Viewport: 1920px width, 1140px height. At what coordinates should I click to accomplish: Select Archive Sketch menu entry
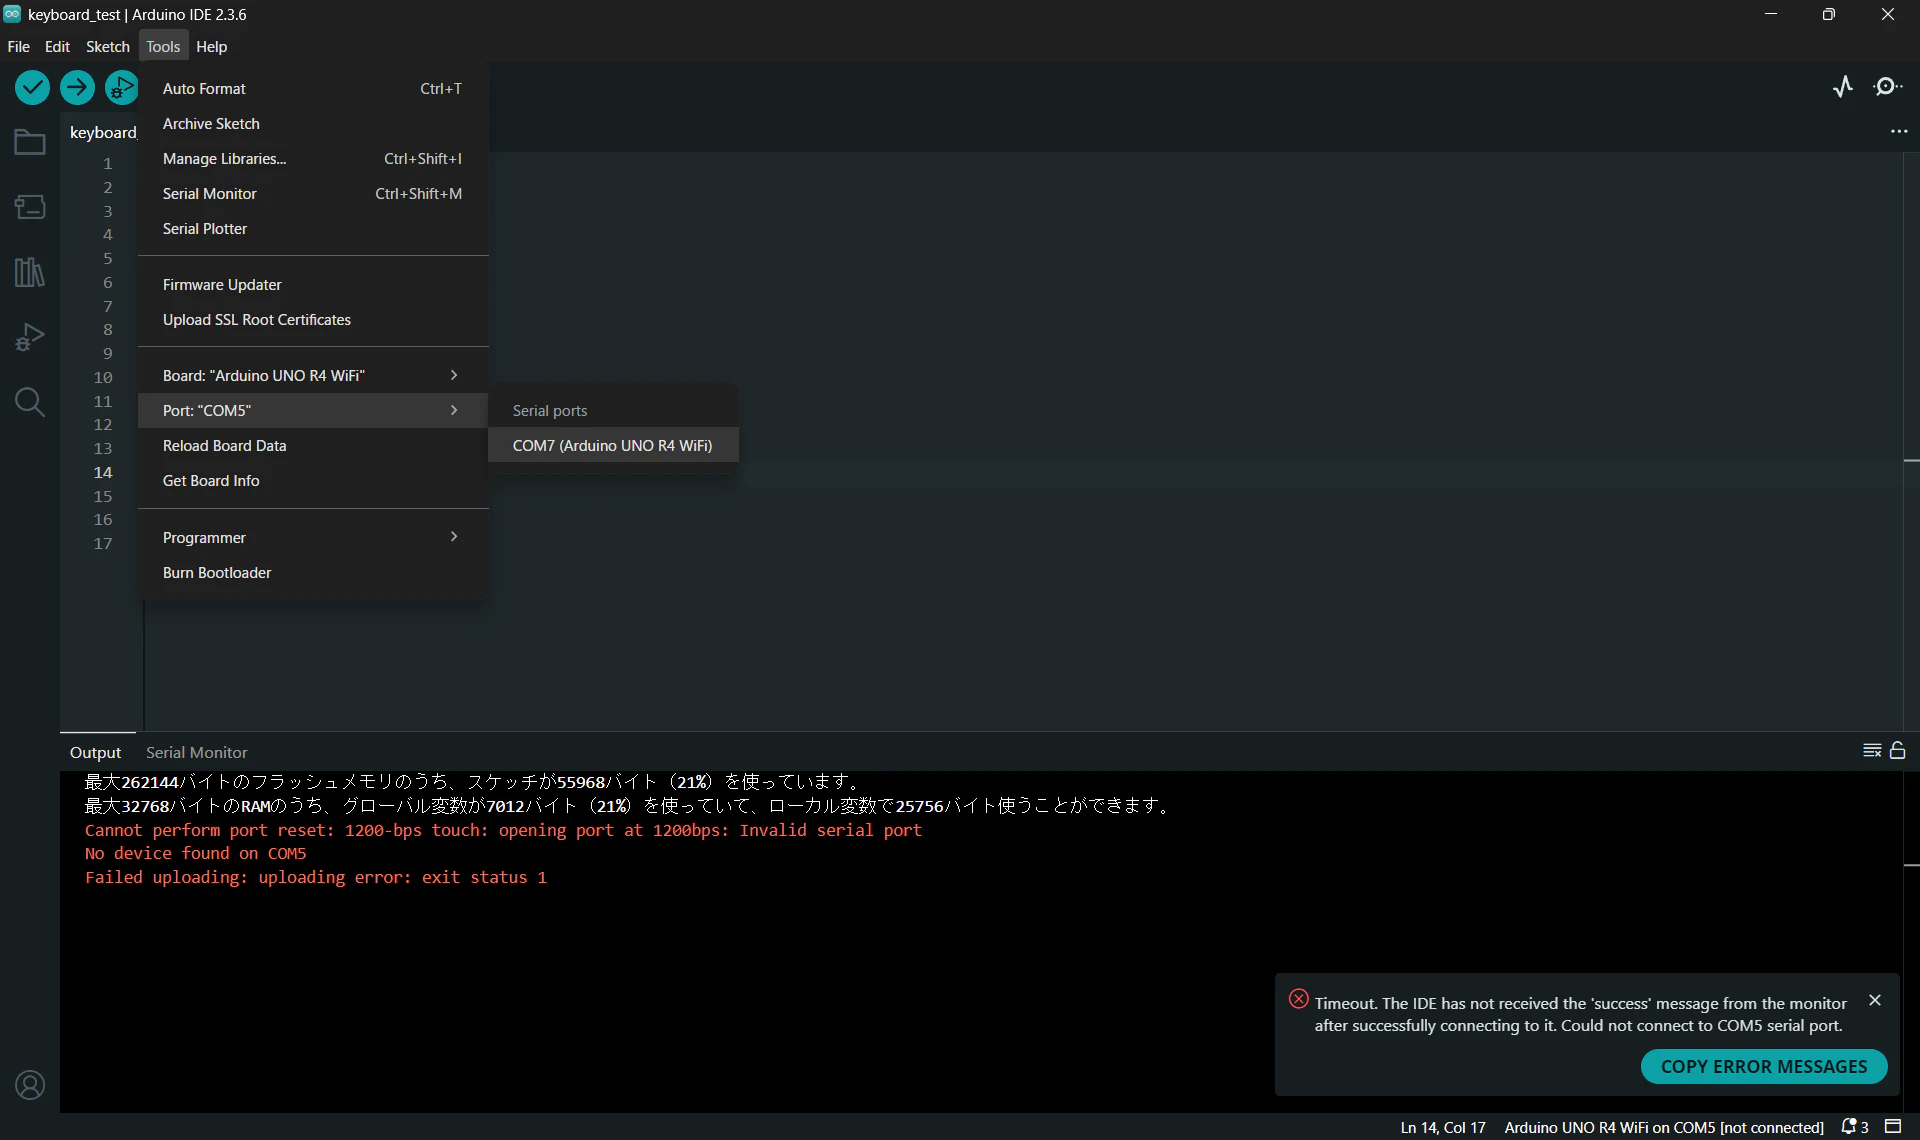313,124
